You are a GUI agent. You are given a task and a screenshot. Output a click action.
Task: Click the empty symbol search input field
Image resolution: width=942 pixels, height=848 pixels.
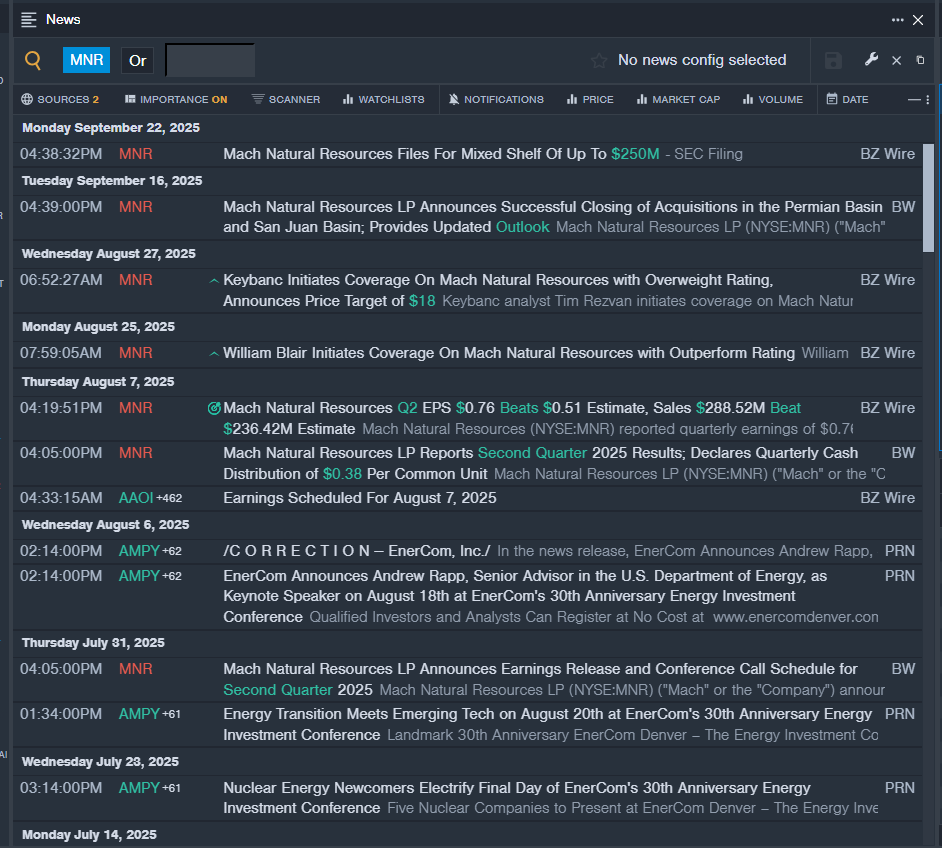[210, 60]
